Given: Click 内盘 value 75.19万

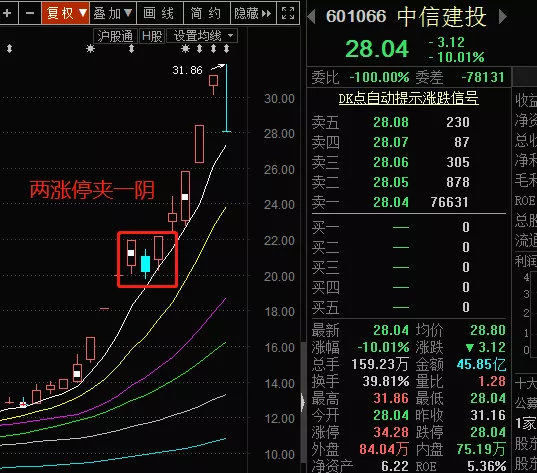Looking at the screenshot, I should (x=481, y=449).
